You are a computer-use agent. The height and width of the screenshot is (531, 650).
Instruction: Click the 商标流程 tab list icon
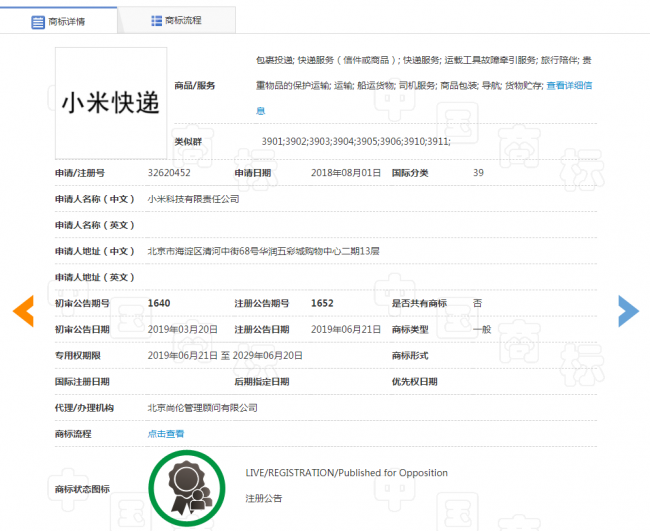tap(156, 21)
